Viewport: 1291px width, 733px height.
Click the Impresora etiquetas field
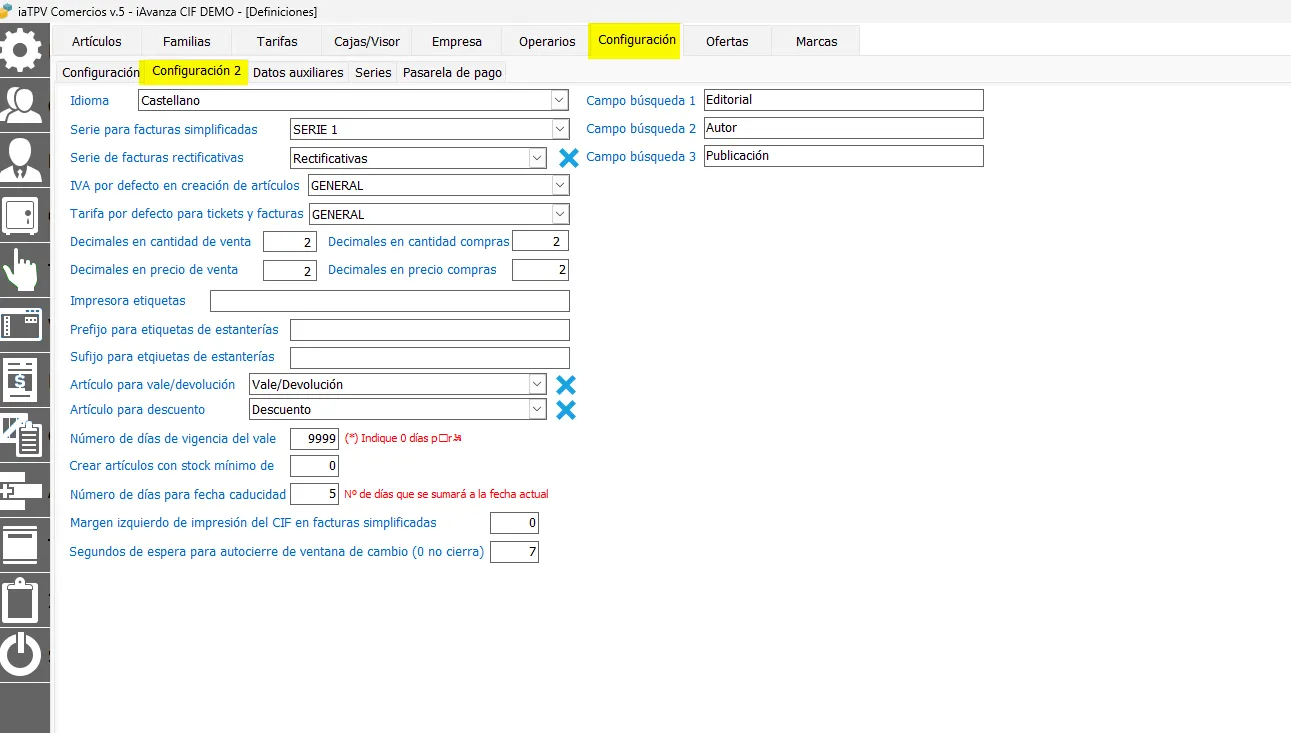pyautogui.click(x=390, y=301)
